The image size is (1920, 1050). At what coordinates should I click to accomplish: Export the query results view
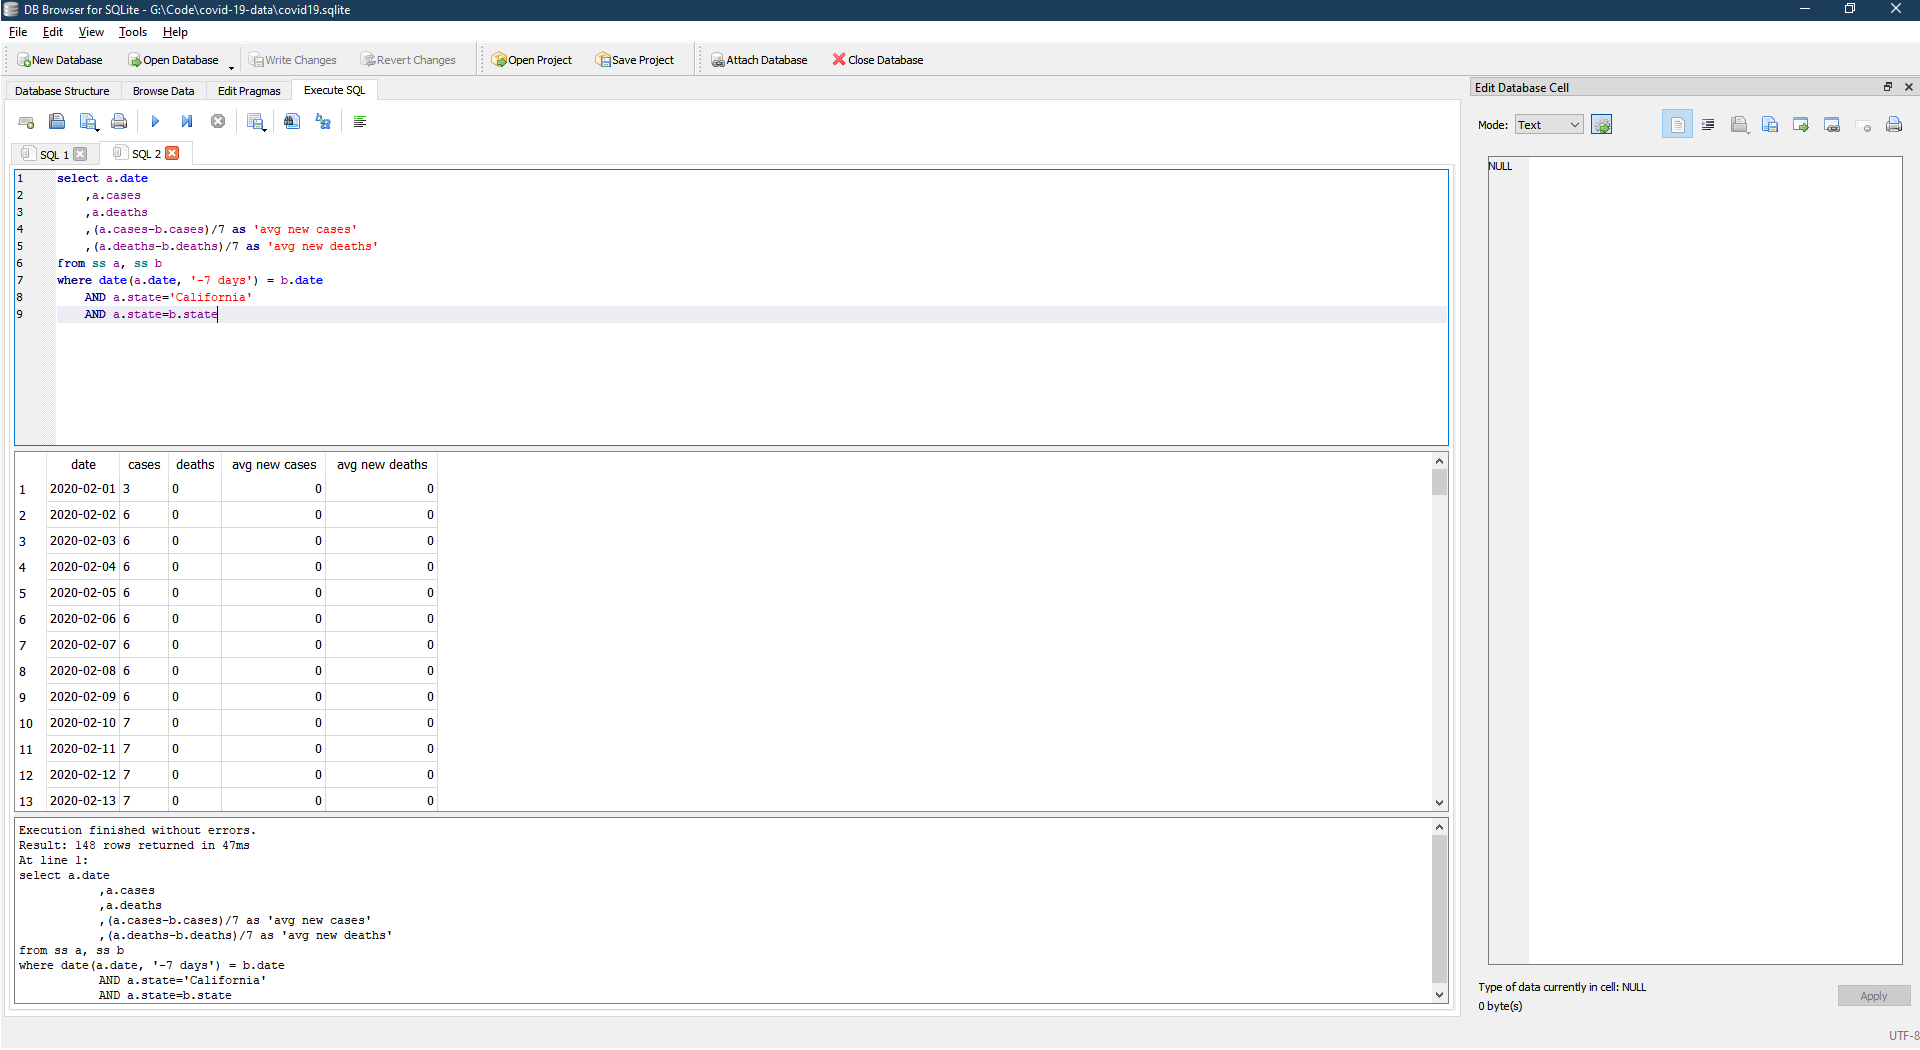256,121
